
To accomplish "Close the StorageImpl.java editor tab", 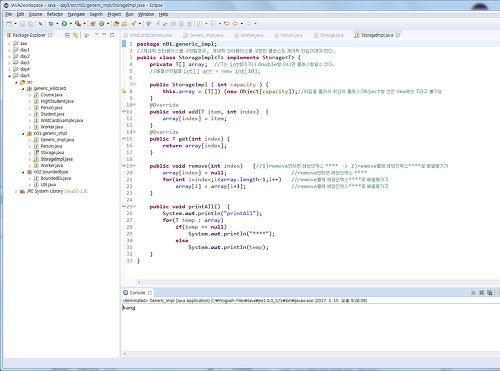I will (x=398, y=35).
